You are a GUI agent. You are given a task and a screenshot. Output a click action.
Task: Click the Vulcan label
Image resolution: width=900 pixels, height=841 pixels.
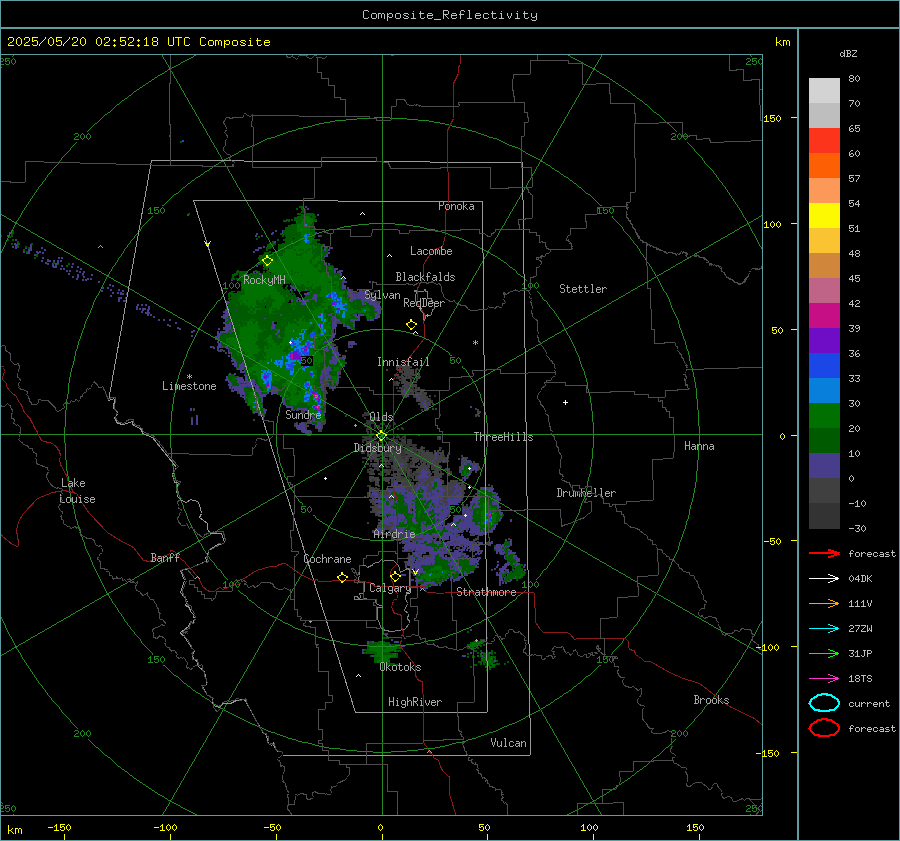(x=508, y=743)
